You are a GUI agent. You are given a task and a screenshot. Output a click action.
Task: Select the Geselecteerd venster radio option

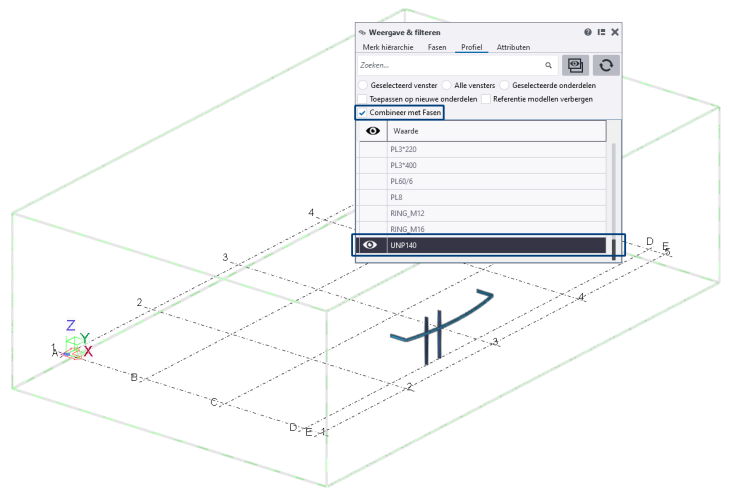pos(363,86)
